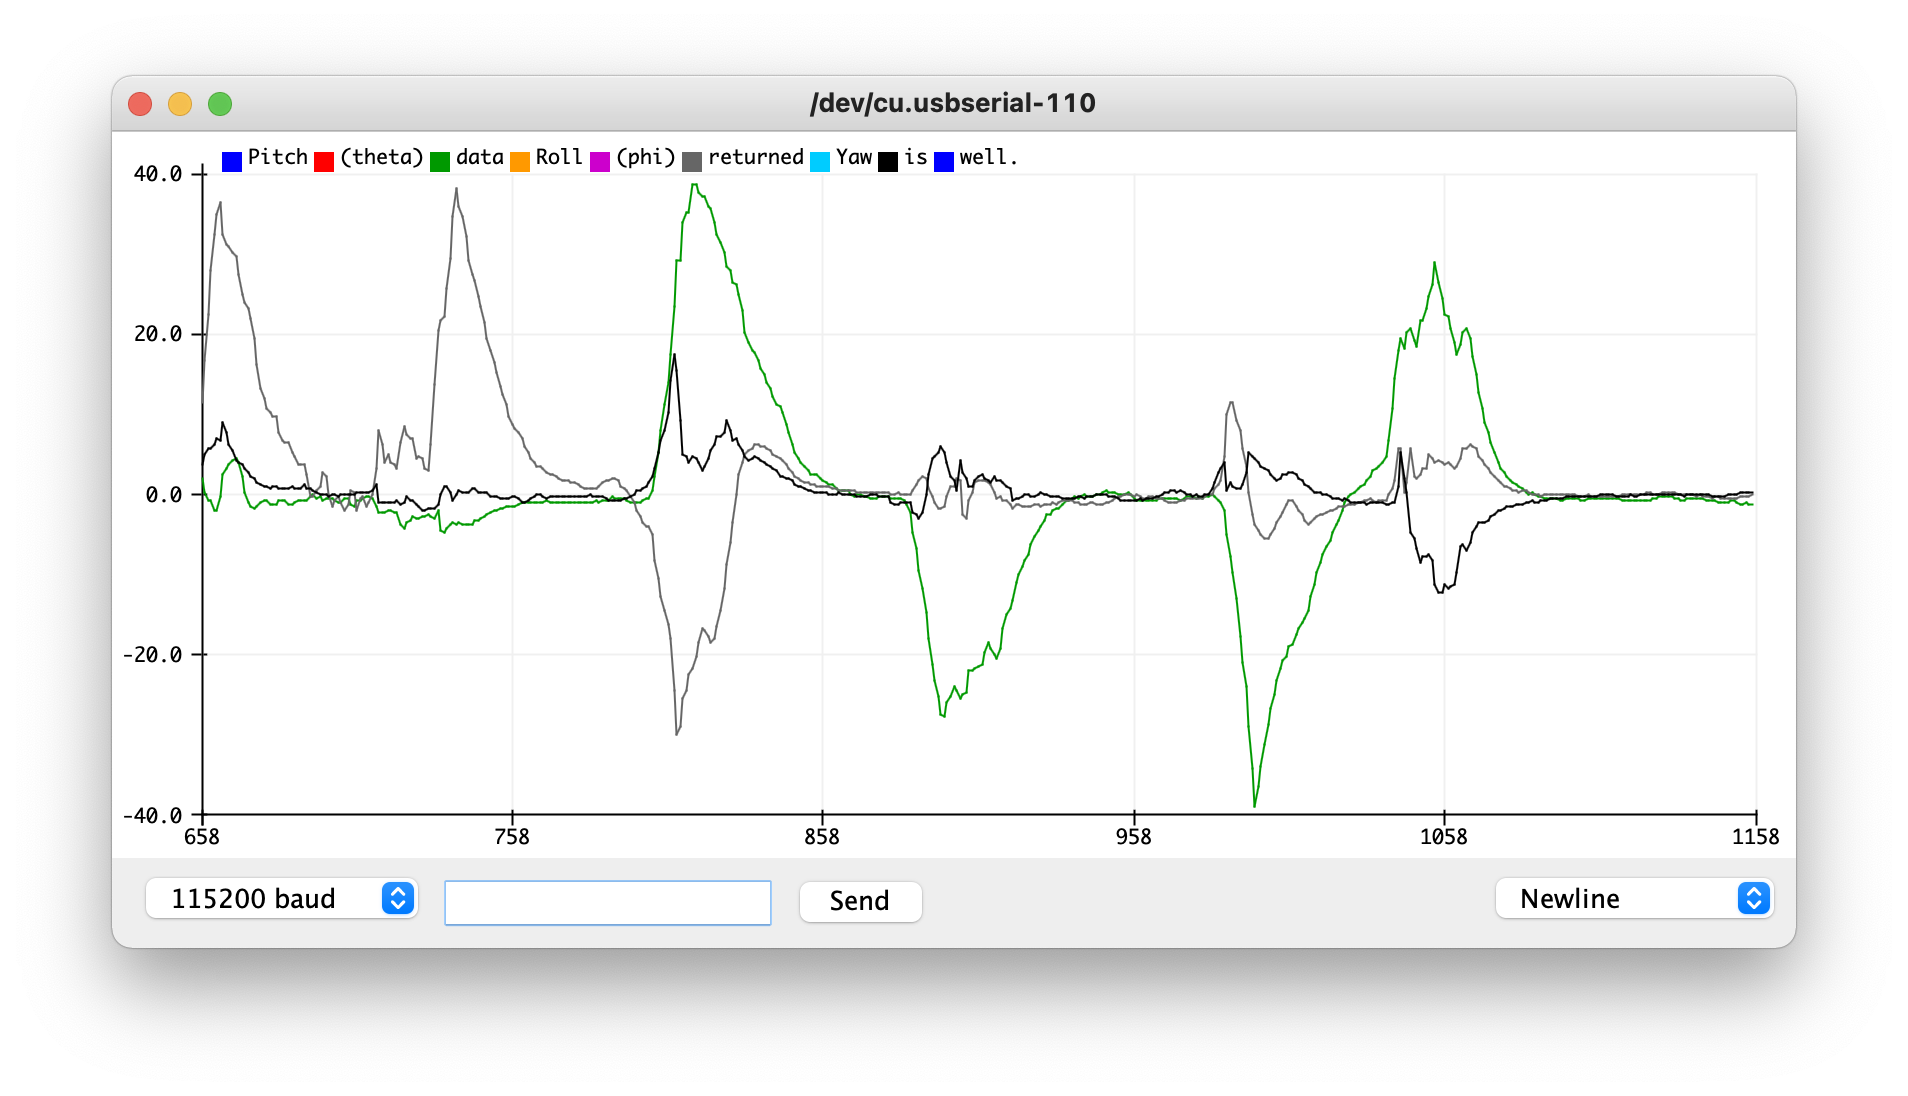
Task: Close the serial plotter window
Action: point(140,104)
